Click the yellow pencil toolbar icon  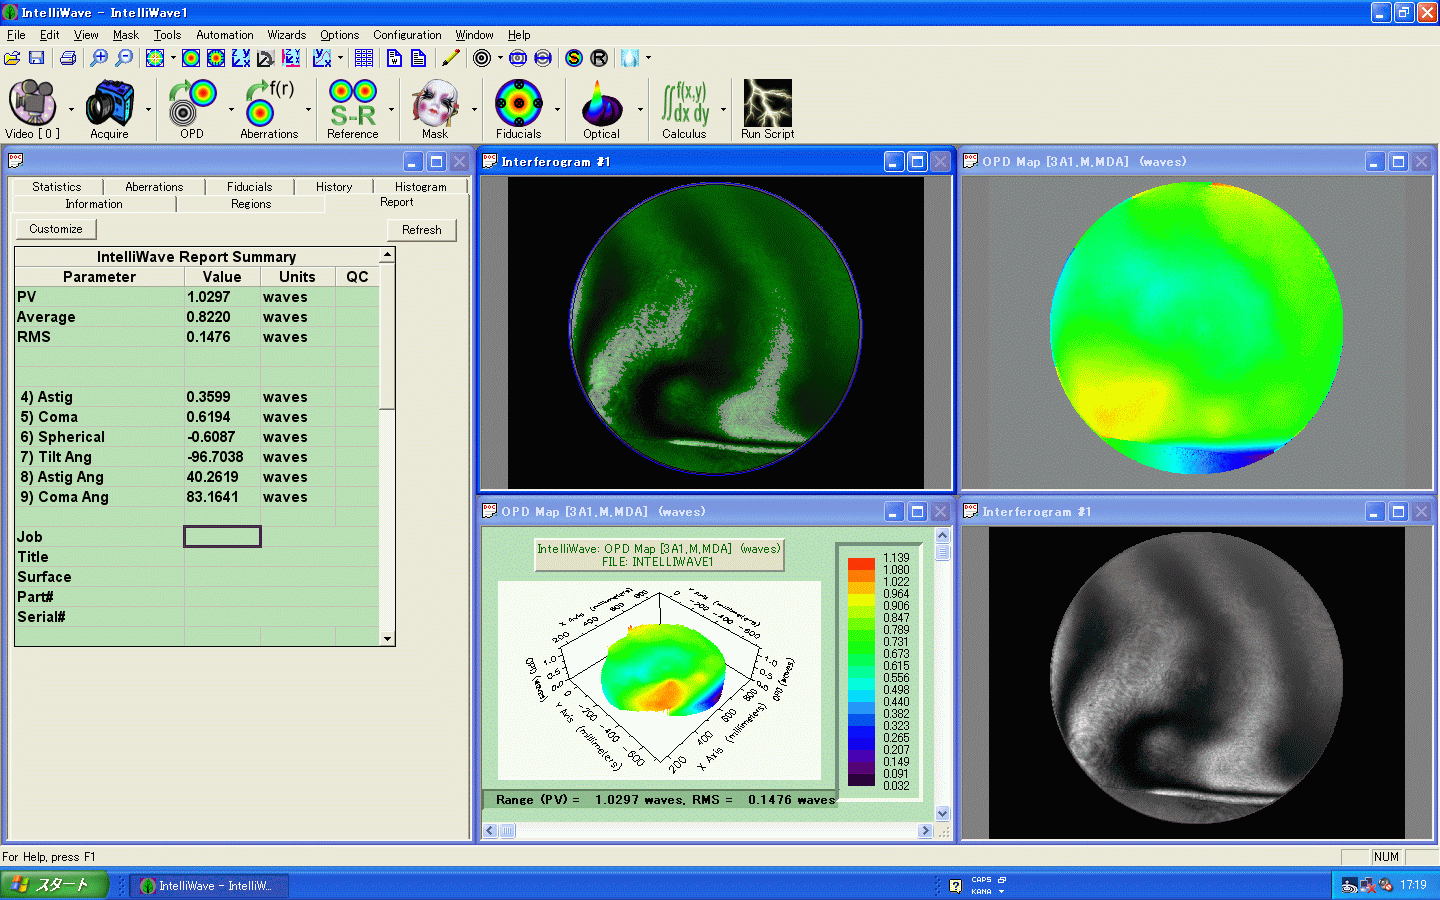pyautogui.click(x=451, y=58)
